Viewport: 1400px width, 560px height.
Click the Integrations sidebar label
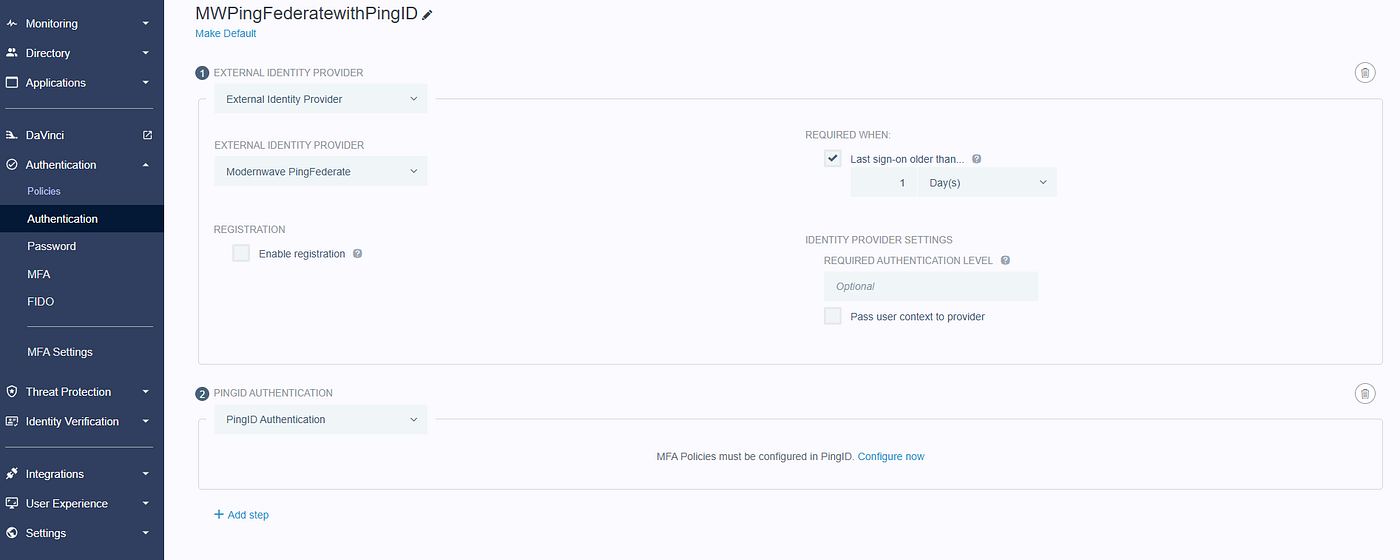55,474
